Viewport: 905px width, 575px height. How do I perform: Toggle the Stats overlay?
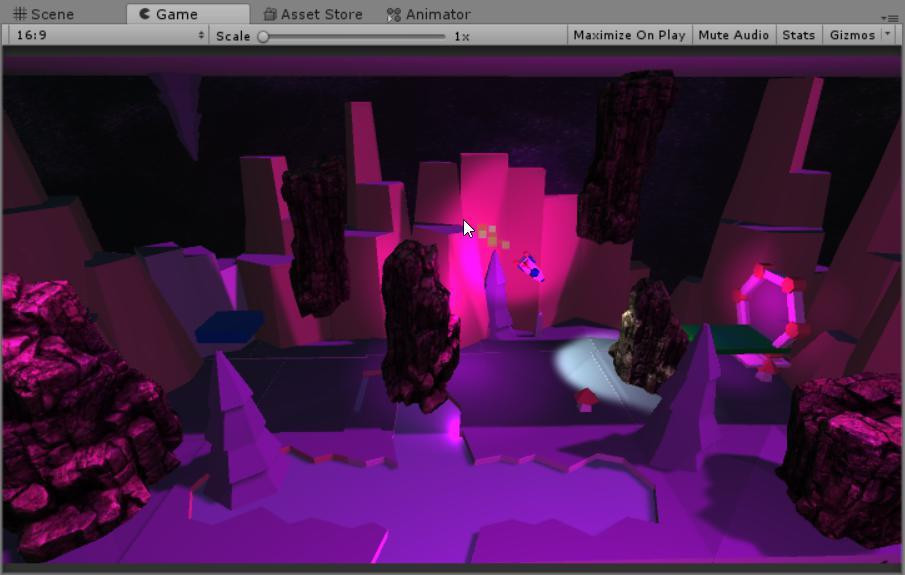[799, 35]
